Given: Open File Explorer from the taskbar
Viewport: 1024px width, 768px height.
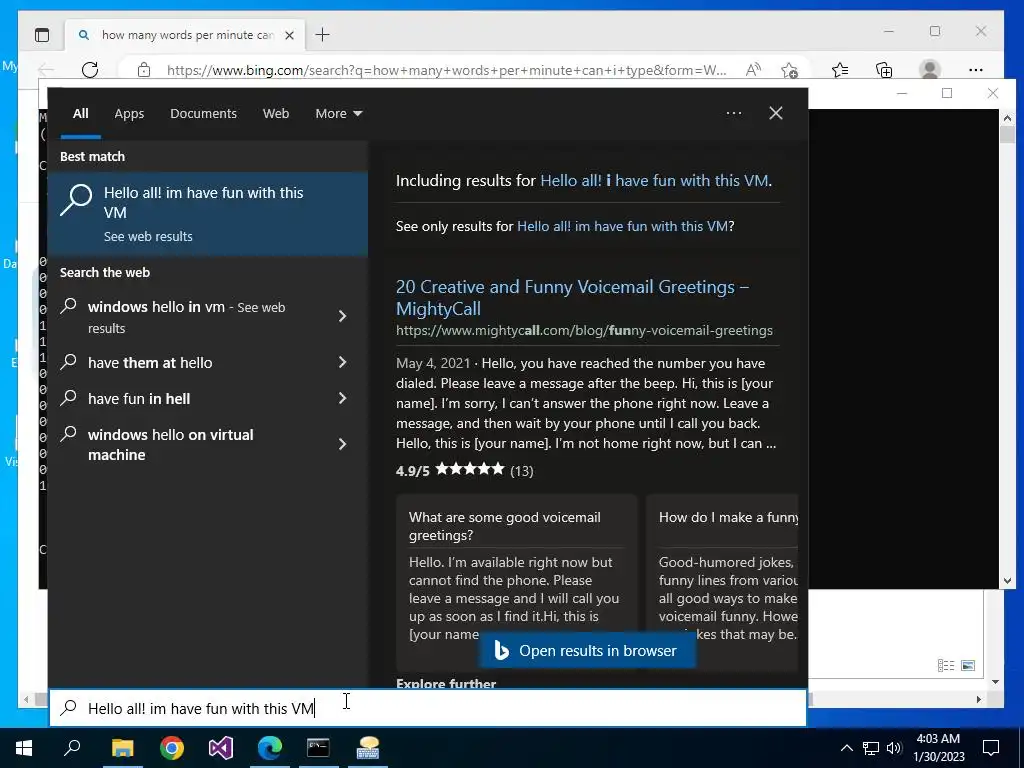Looking at the screenshot, I should point(122,748).
